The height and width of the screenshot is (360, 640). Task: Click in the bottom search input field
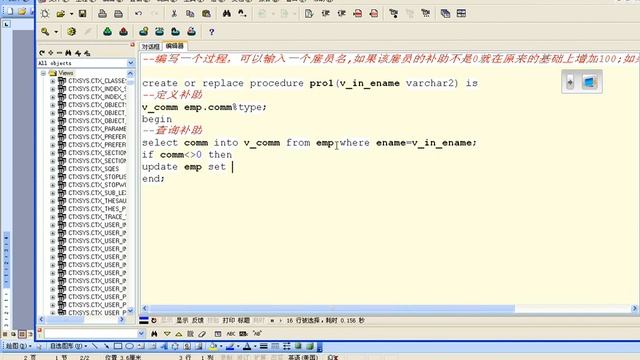(91, 334)
